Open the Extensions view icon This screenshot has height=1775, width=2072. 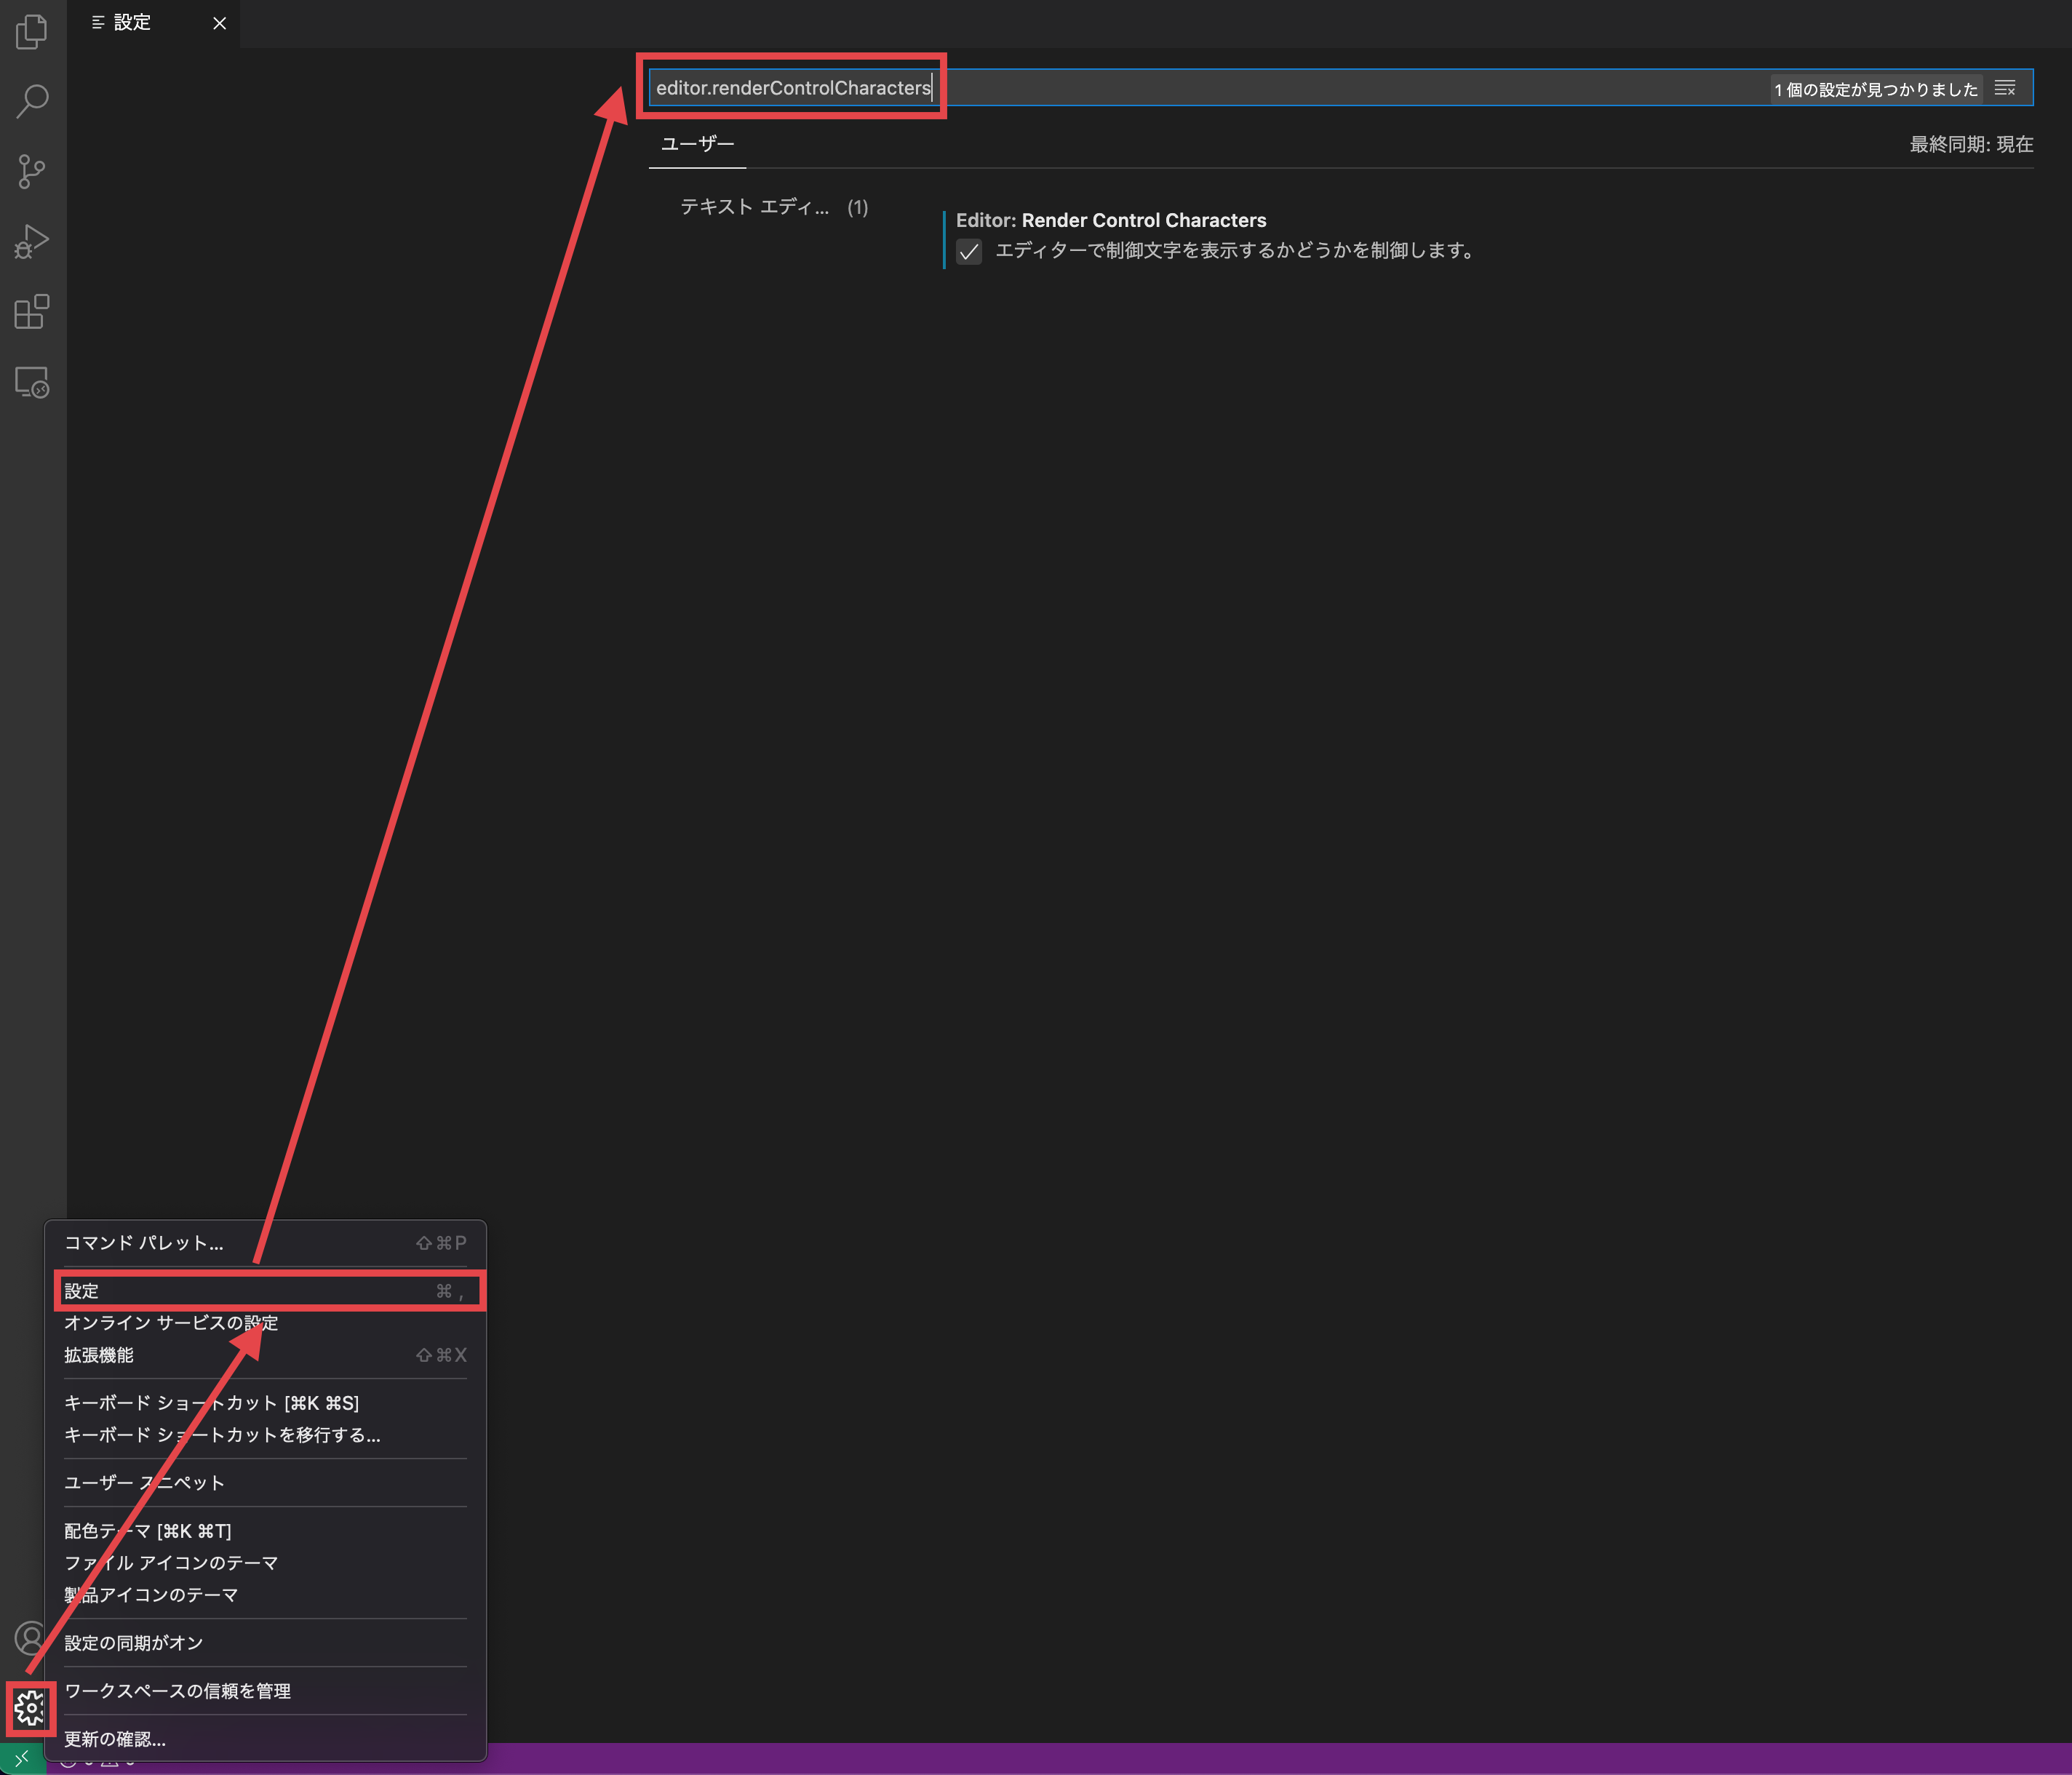point(32,312)
